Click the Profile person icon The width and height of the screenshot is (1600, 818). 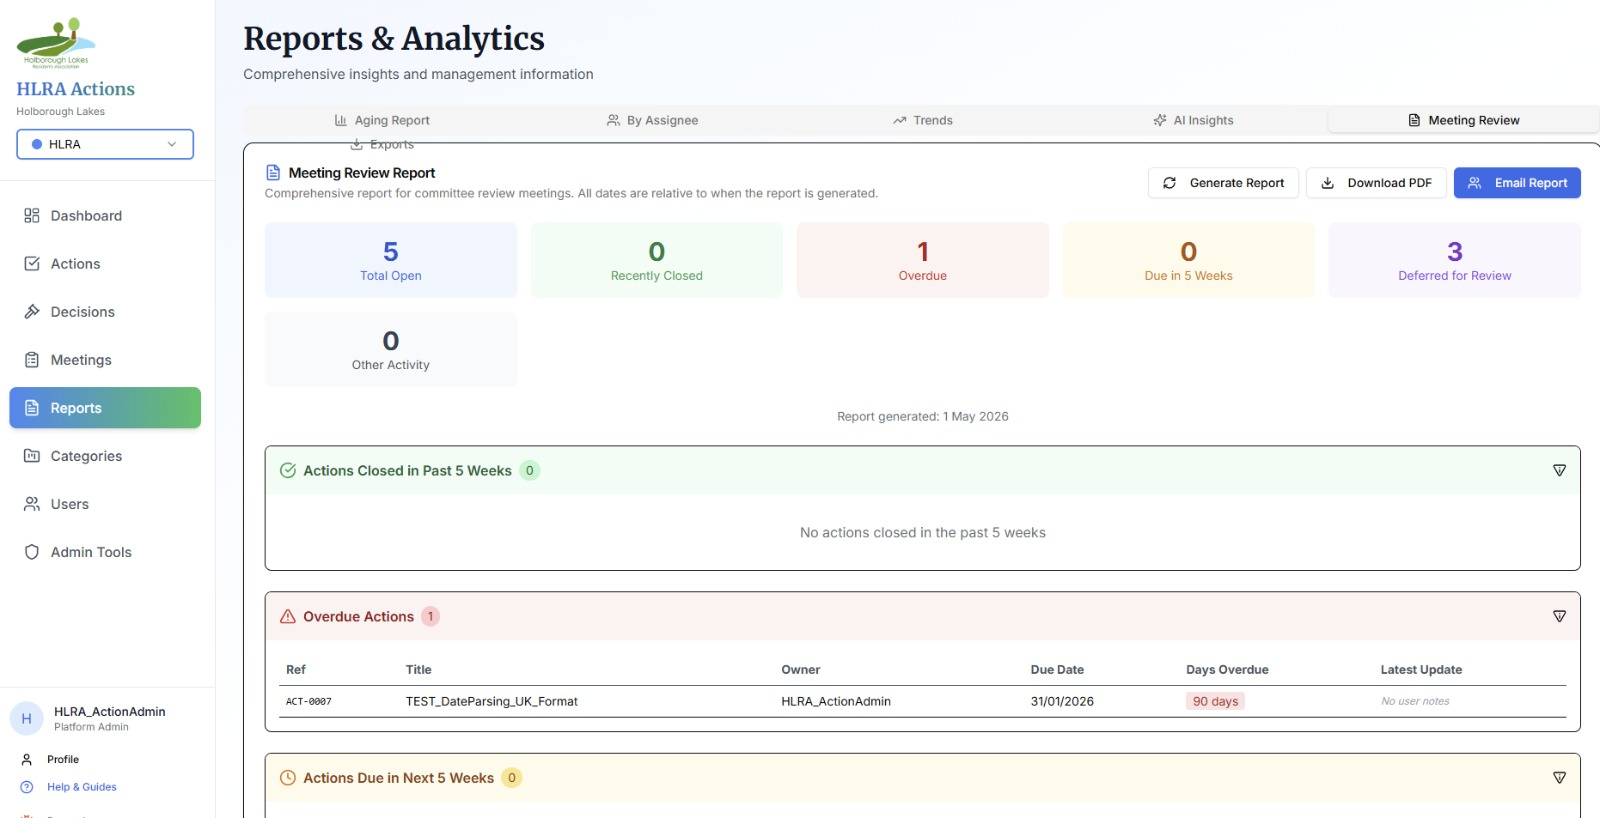pos(27,760)
